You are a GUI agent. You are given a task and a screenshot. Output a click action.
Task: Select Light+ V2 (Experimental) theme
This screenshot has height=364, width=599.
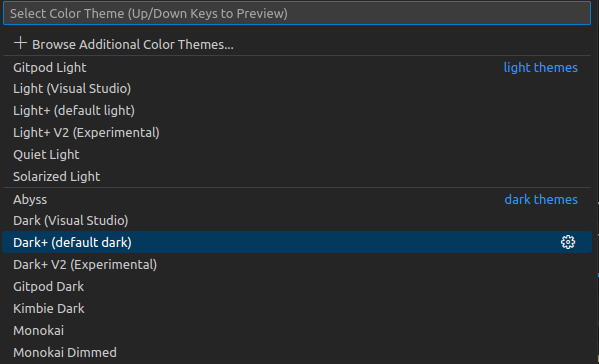(297, 133)
